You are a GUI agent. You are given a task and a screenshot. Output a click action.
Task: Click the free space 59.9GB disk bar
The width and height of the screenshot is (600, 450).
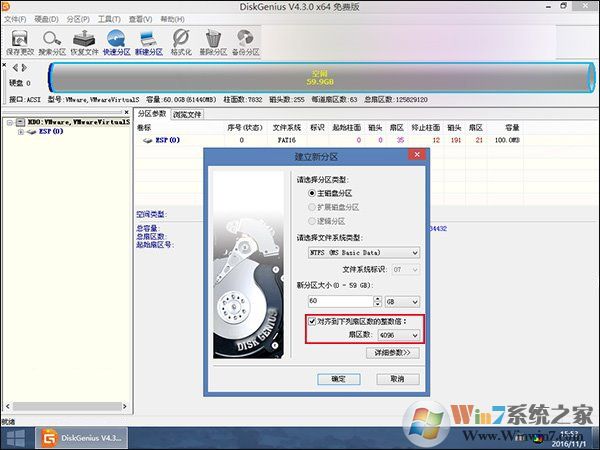tap(321, 78)
